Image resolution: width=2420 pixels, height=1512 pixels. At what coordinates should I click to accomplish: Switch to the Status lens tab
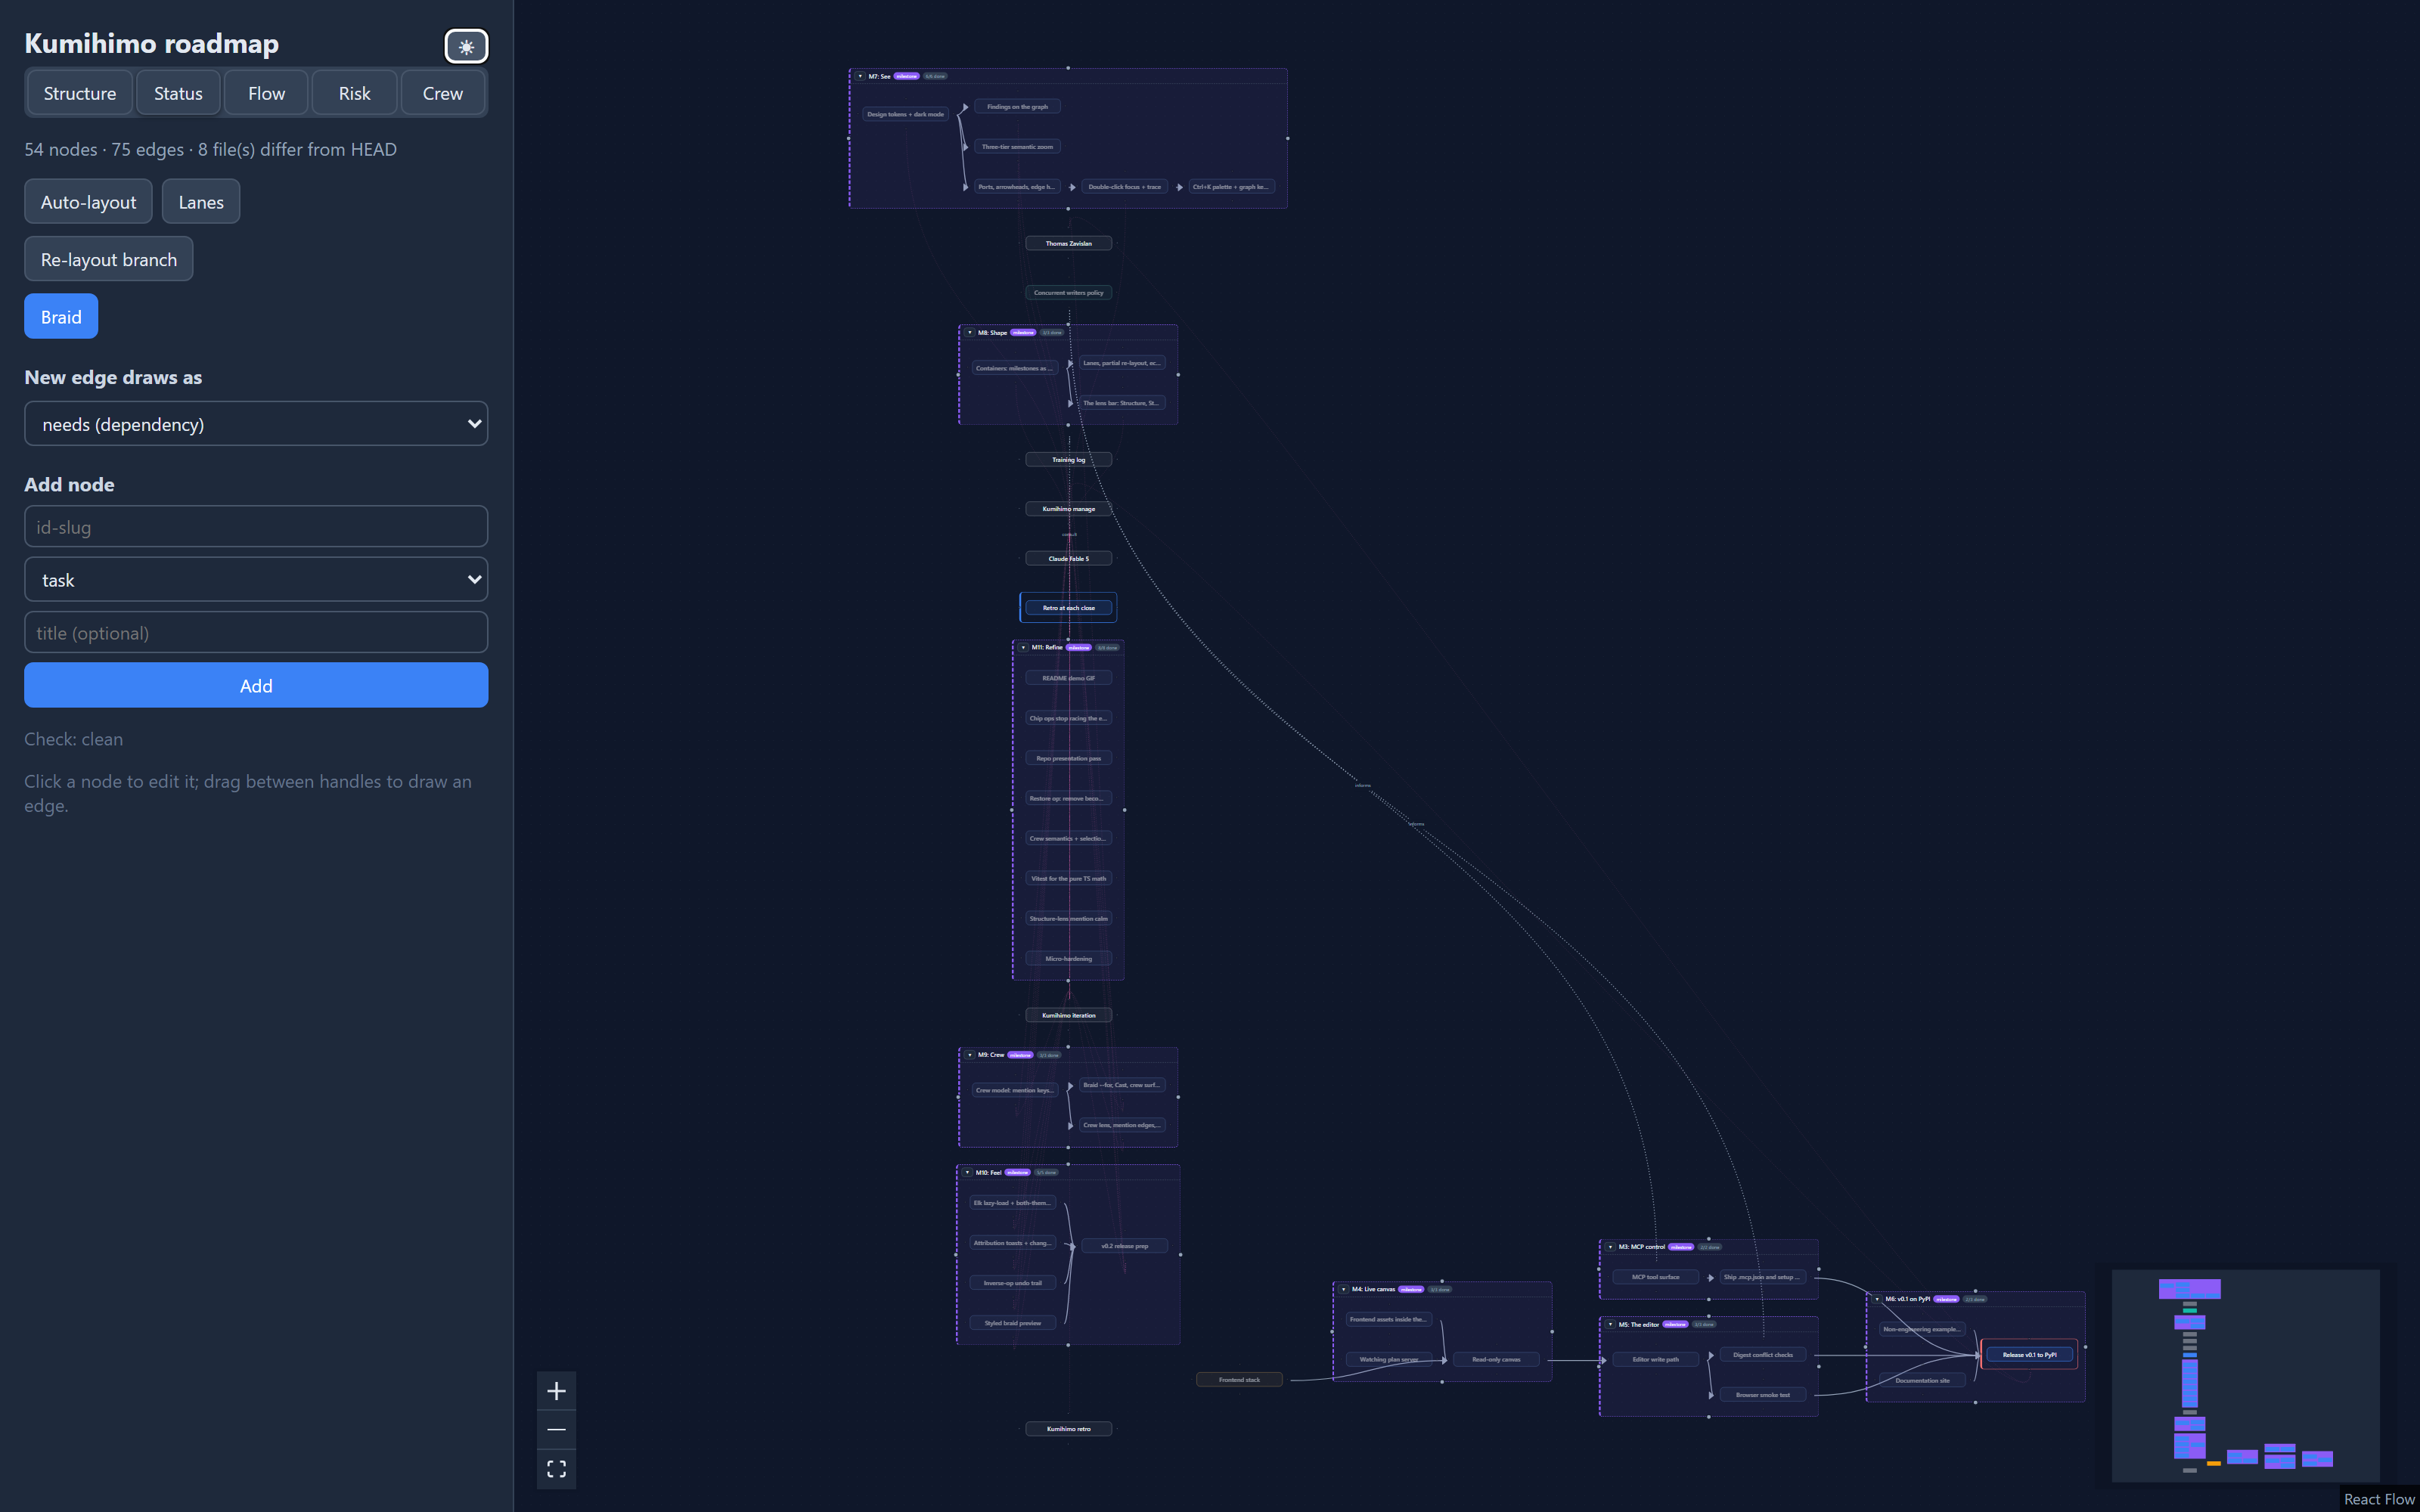point(178,93)
